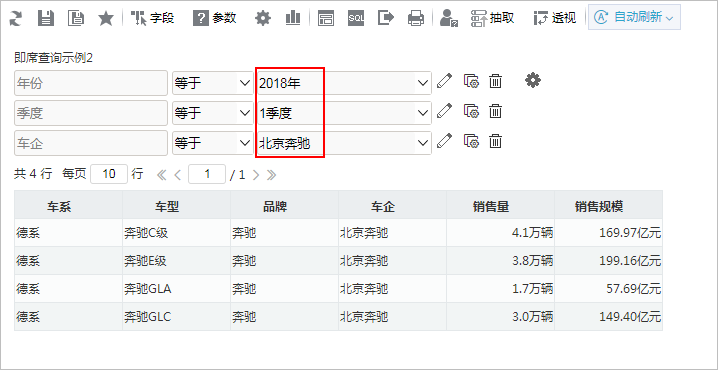Viewport: 718px width, 370px height.
Task: Click the current page number field
Action: click(207, 174)
